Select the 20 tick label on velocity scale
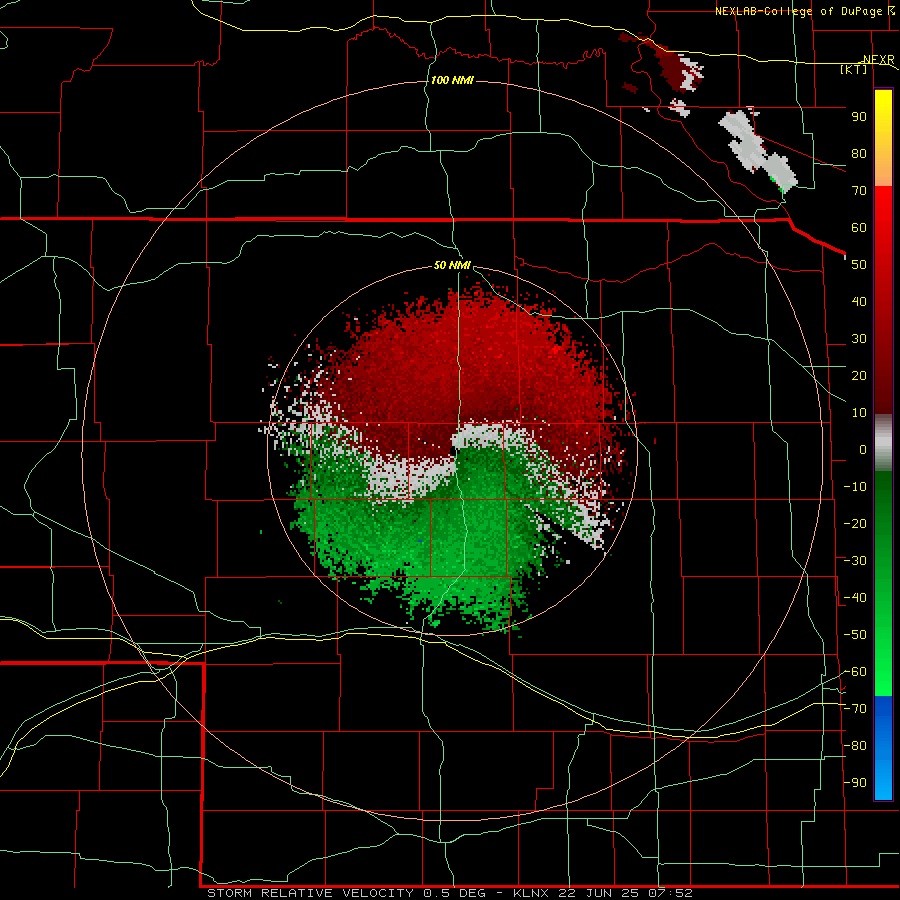This screenshot has width=900, height=900. [x=859, y=375]
